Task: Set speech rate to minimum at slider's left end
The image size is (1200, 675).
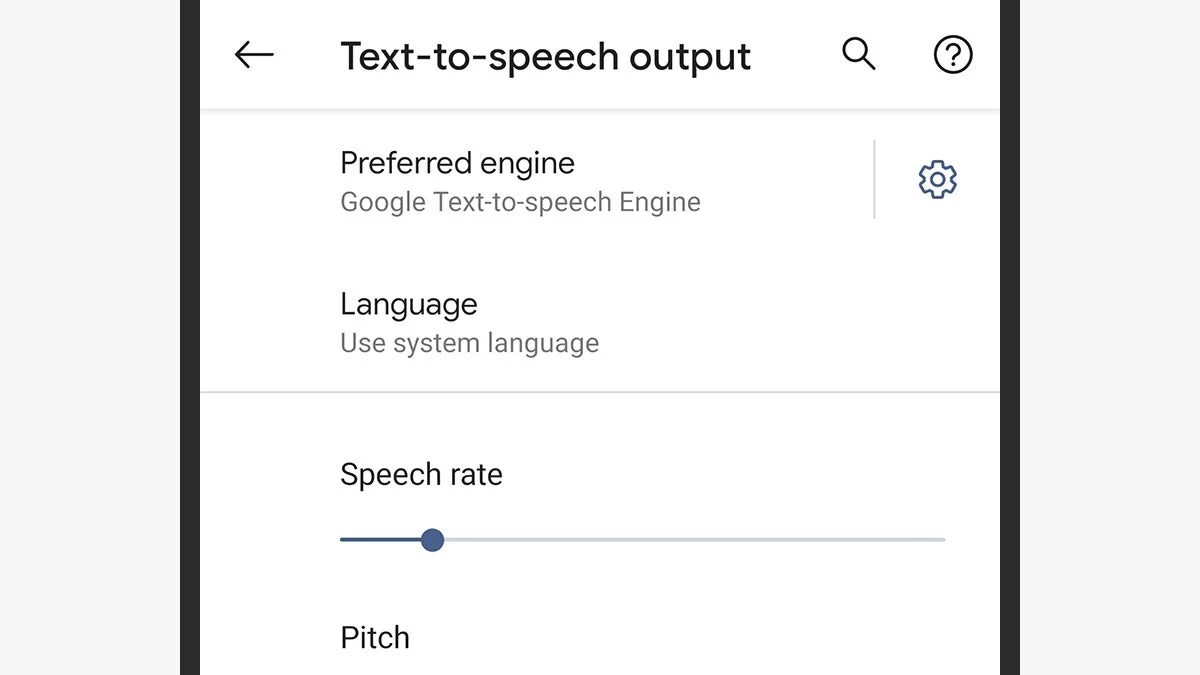Action: pyautogui.click(x=342, y=540)
